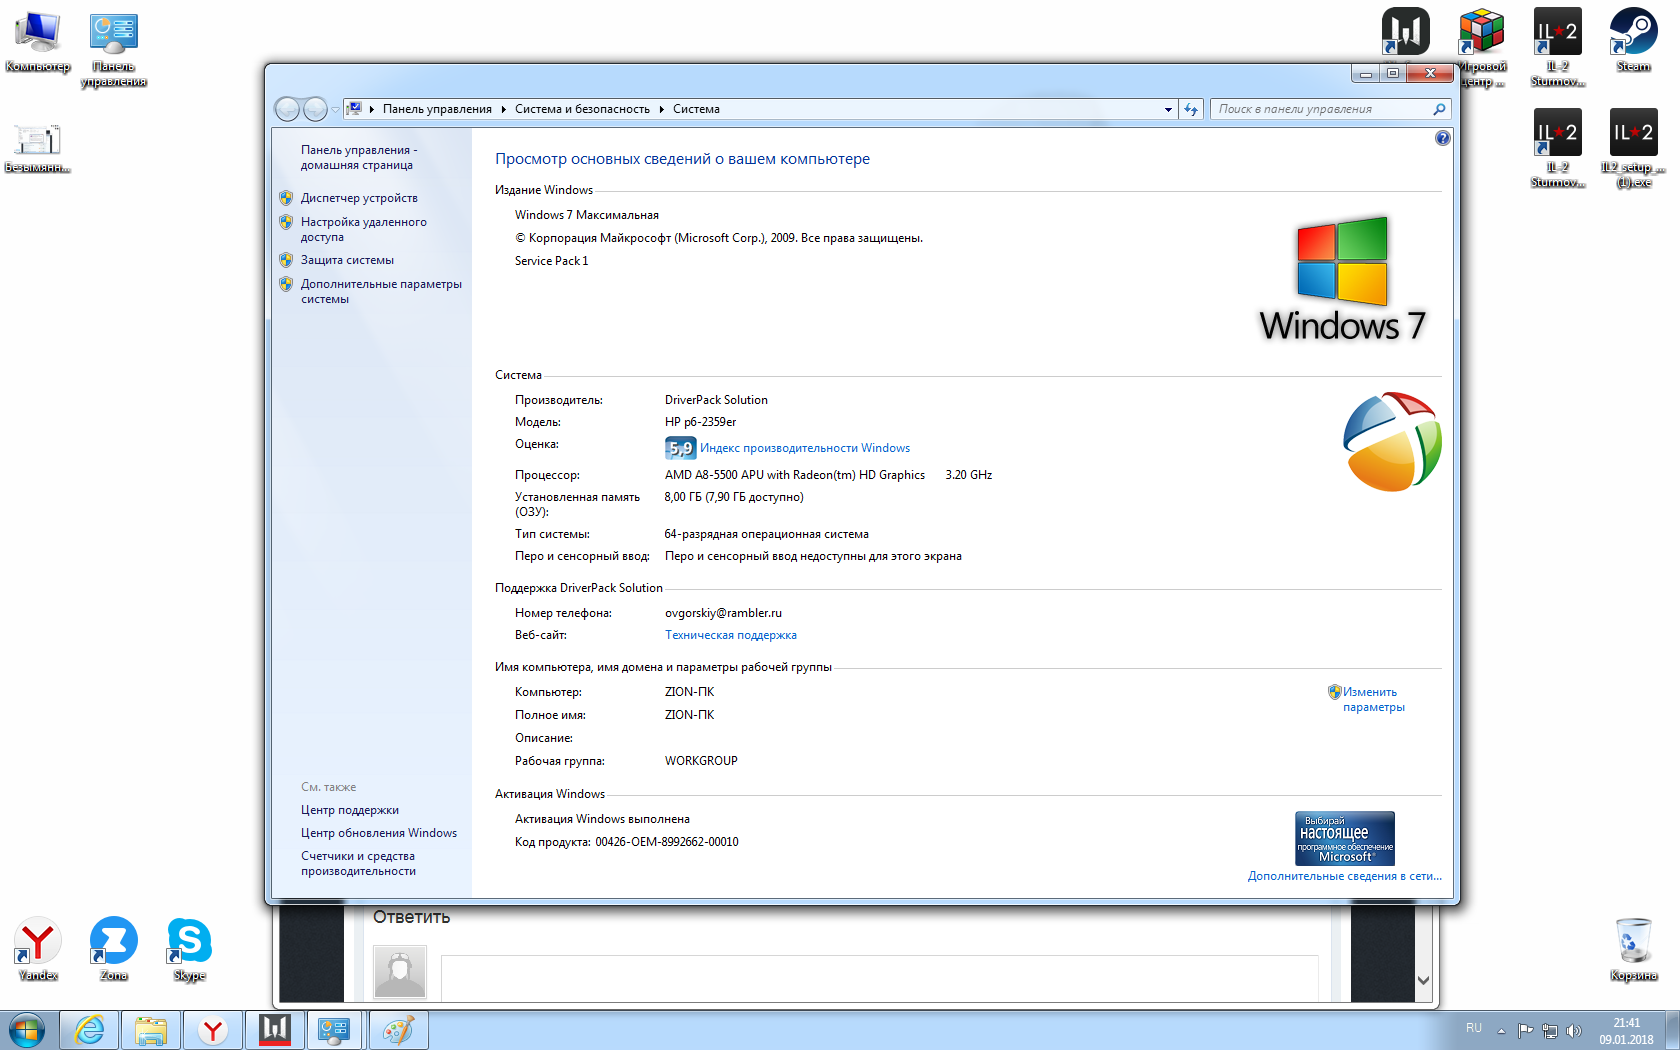Open Панель управления desktop shortcut
The height and width of the screenshot is (1050, 1680).
coord(114,50)
